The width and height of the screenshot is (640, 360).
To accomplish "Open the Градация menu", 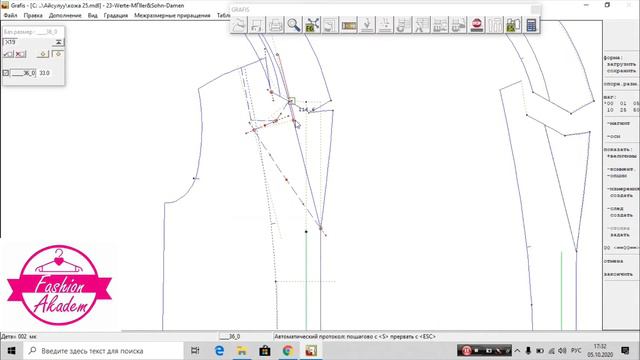I will tap(116, 15).
